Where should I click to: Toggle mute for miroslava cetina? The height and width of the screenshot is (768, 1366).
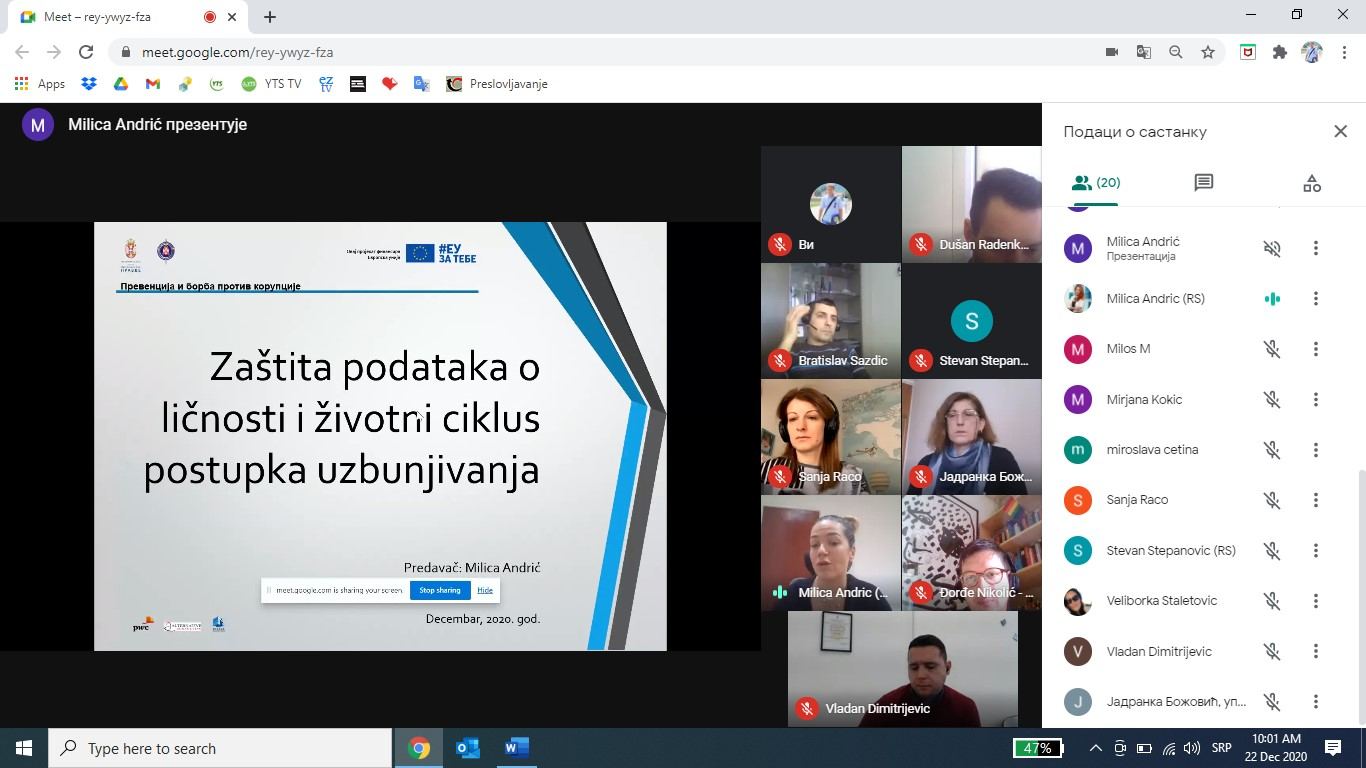(x=1272, y=450)
